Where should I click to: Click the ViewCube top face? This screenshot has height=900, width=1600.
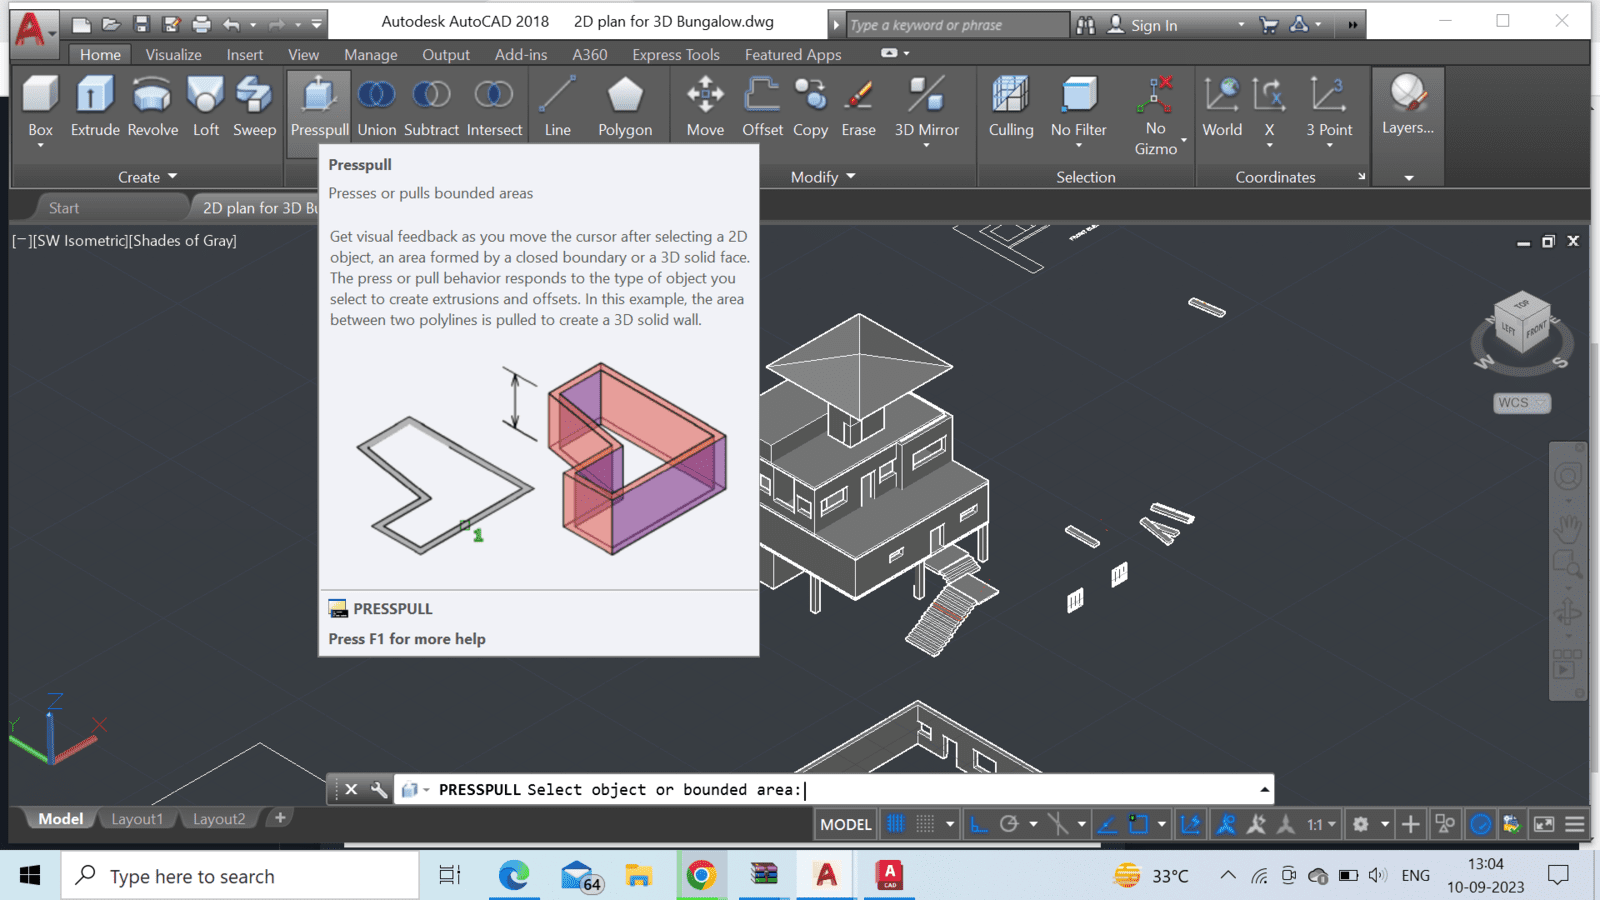pos(1521,304)
